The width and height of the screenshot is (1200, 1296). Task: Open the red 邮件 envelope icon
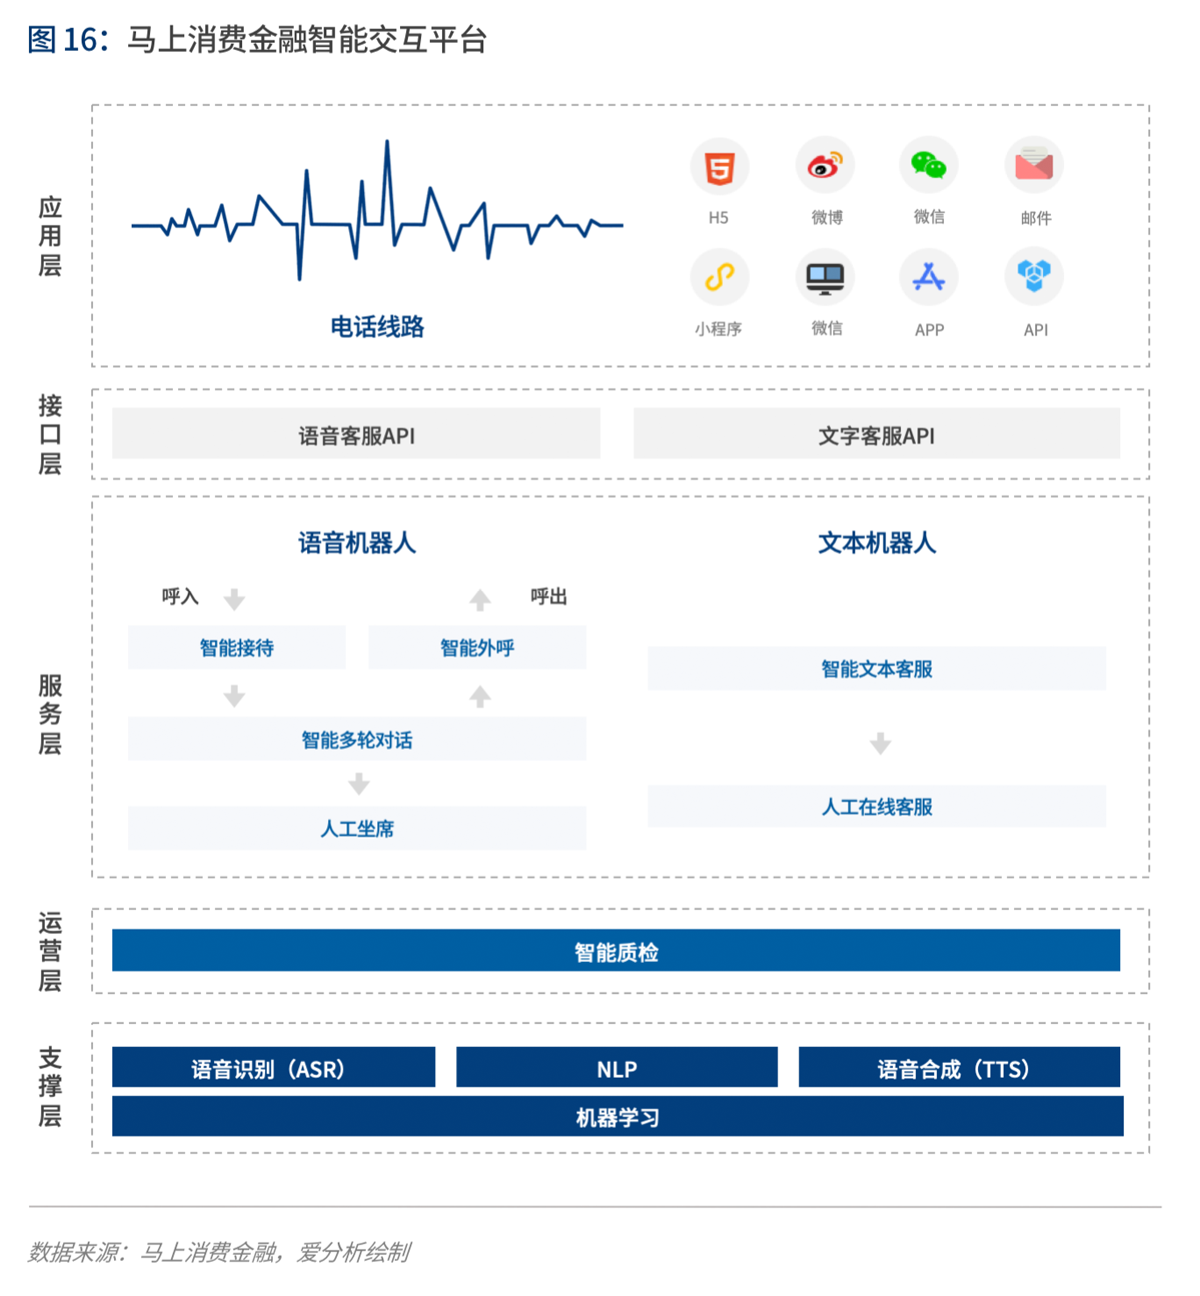coord(1034,164)
